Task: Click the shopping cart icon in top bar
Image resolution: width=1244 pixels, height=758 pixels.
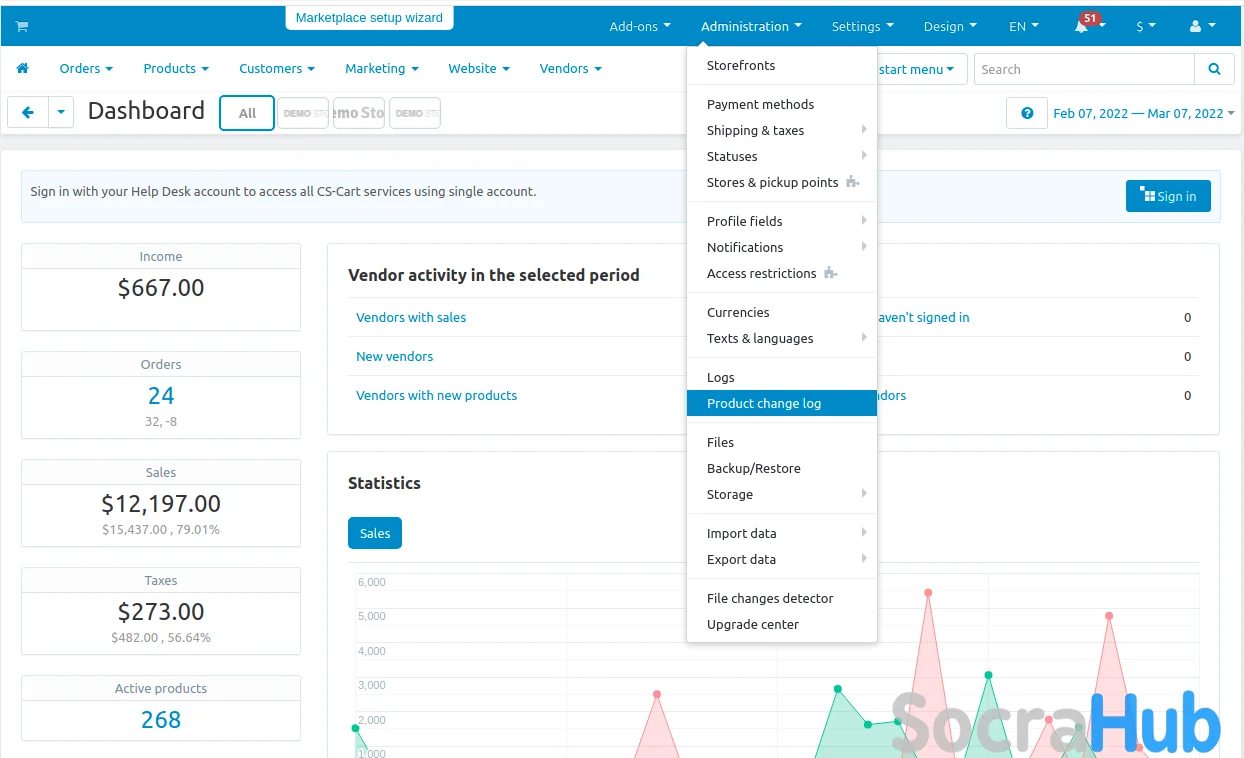Action: tap(22, 26)
